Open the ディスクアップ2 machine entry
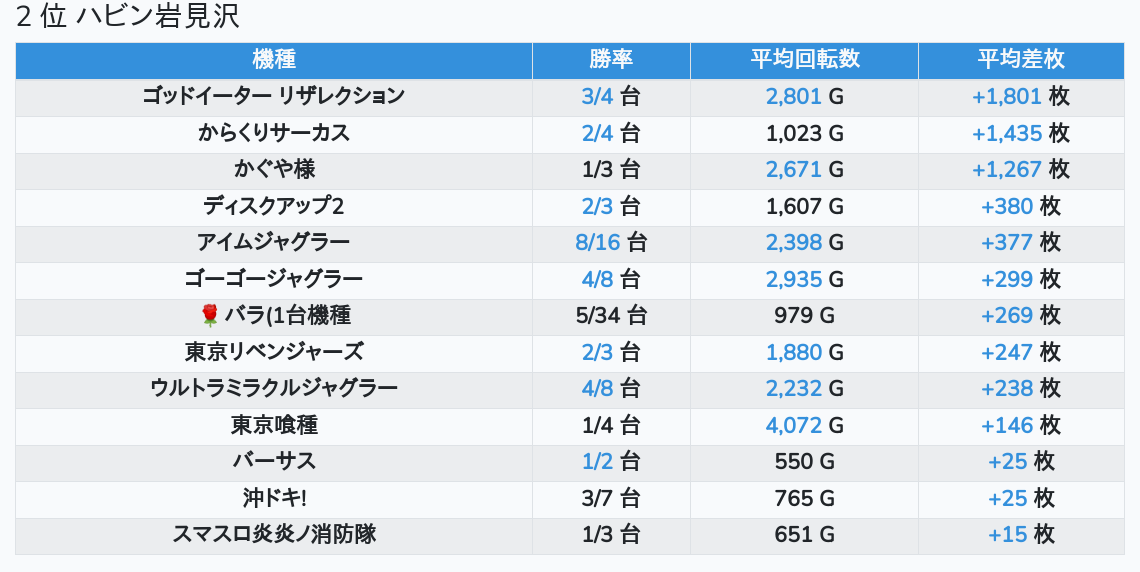Image resolution: width=1140 pixels, height=572 pixels. click(x=273, y=206)
